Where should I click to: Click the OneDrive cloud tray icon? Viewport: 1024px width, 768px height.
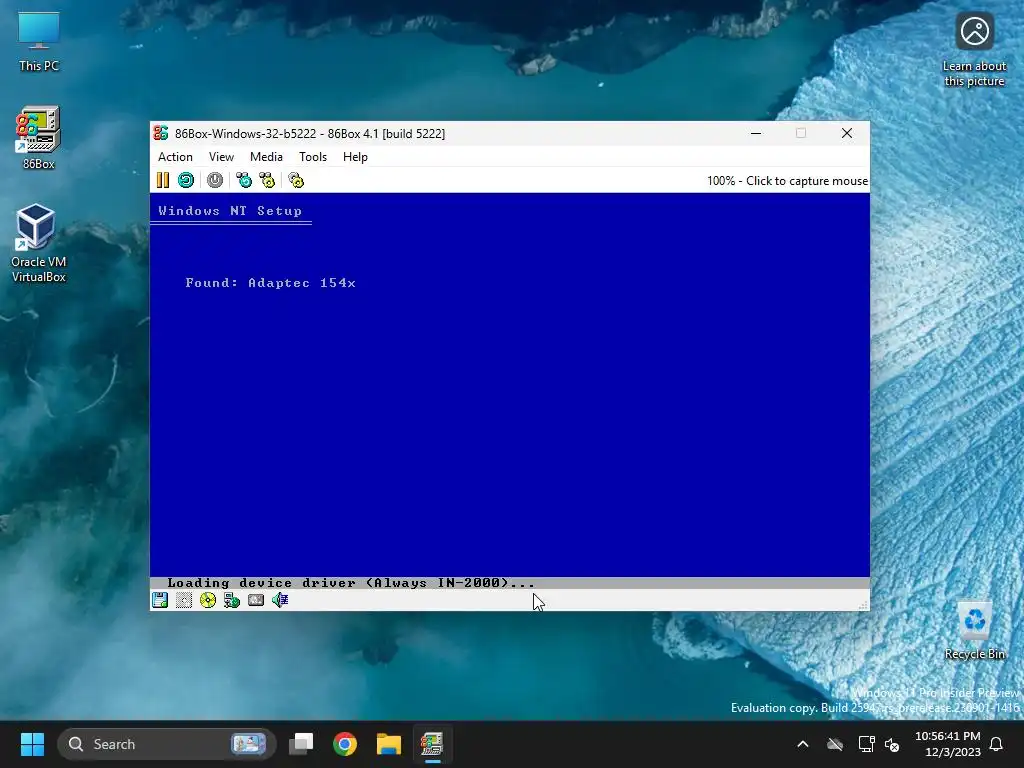point(835,744)
